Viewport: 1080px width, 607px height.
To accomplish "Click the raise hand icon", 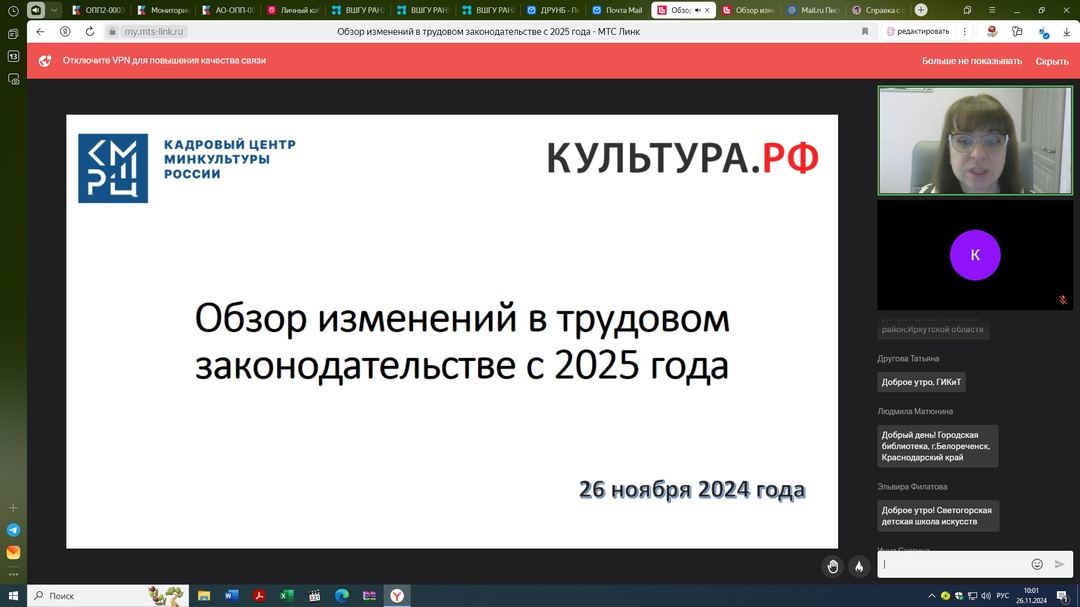I will click(833, 566).
